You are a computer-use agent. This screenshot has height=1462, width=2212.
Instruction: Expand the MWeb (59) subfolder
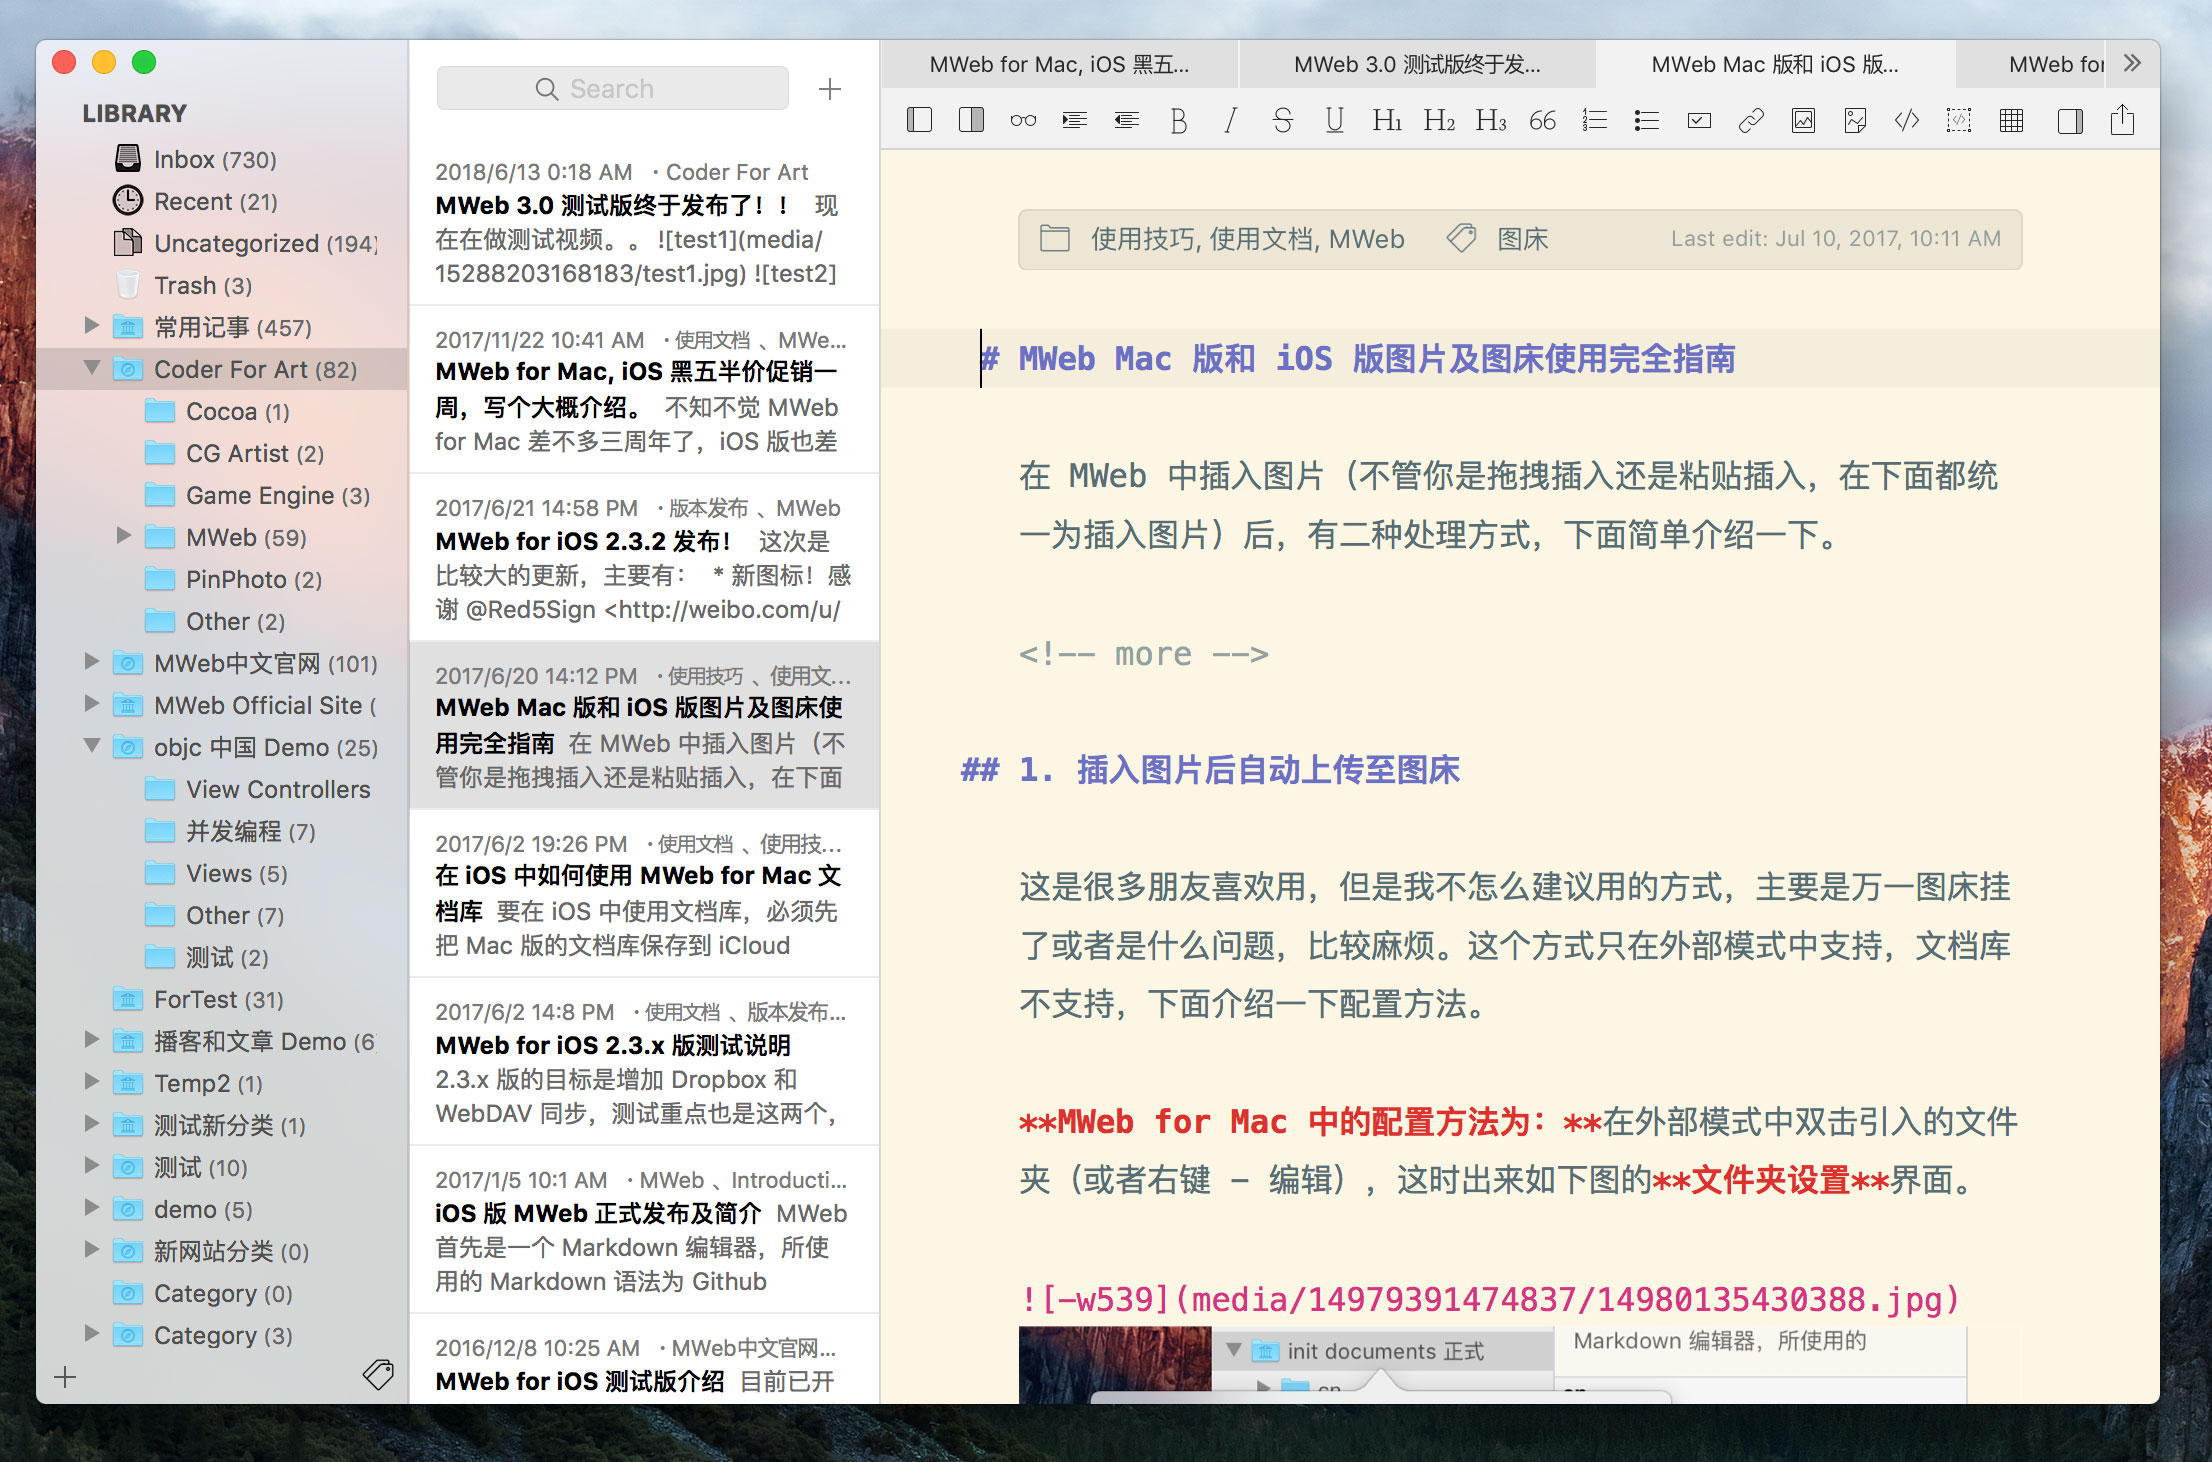[x=124, y=536]
